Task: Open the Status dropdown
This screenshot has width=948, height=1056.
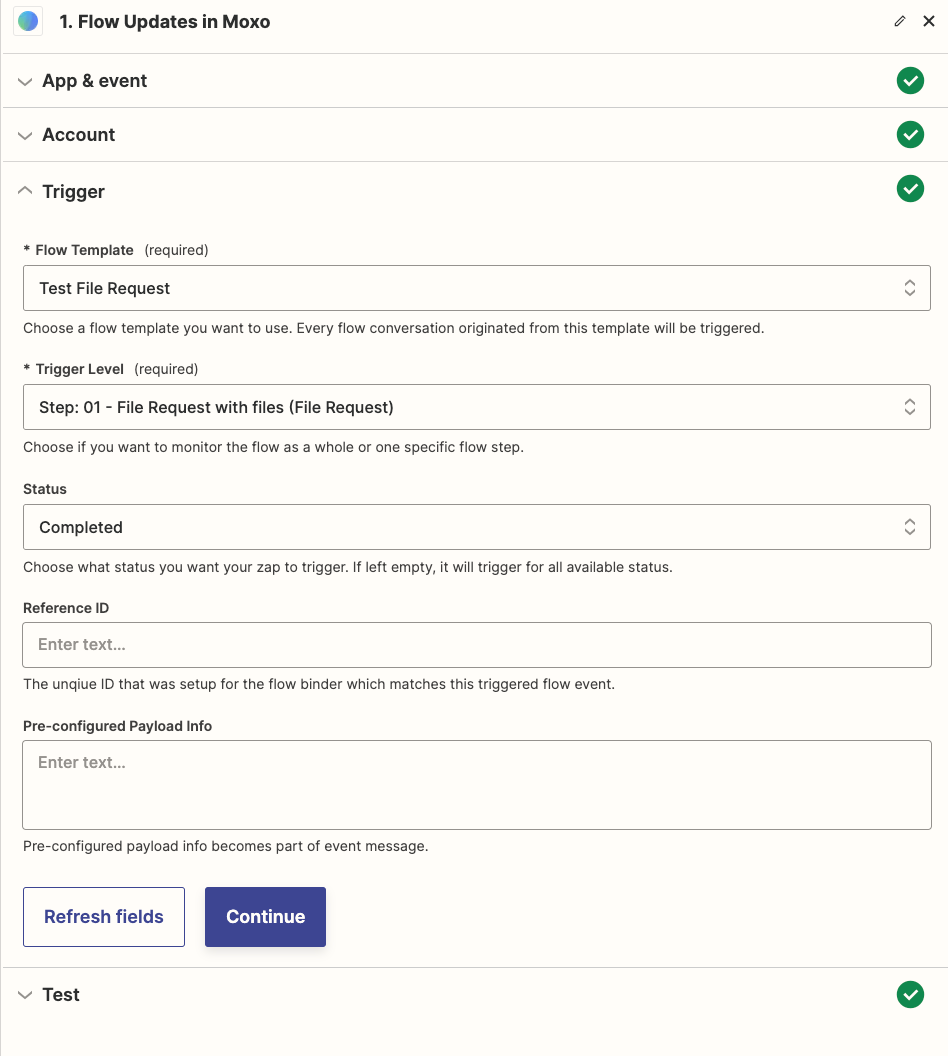Action: (477, 527)
